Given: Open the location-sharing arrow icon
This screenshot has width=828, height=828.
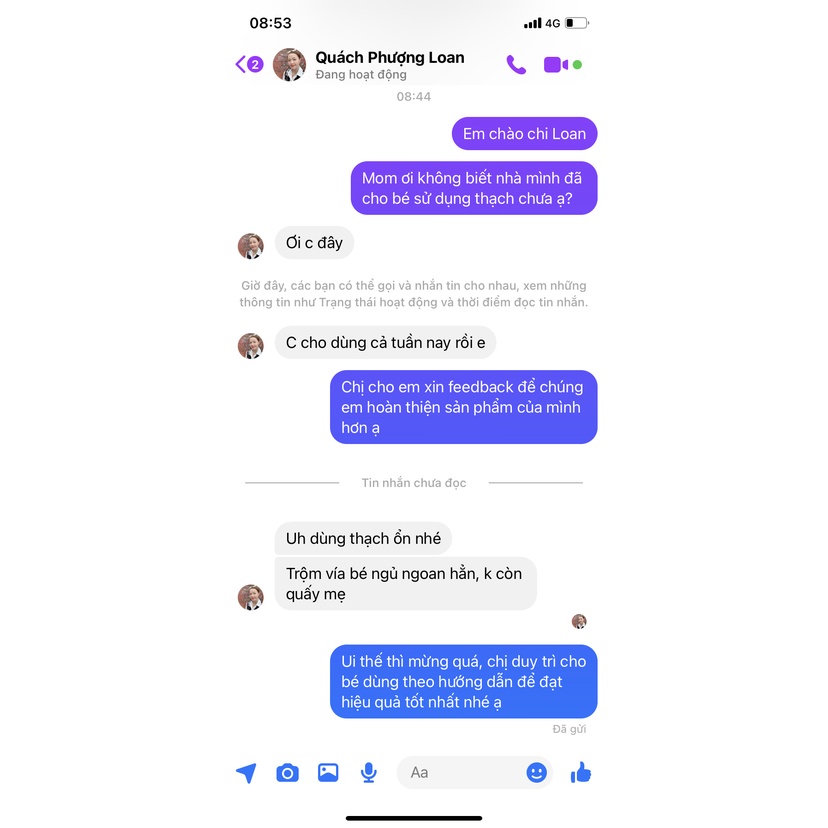Looking at the screenshot, I should [x=246, y=773].
